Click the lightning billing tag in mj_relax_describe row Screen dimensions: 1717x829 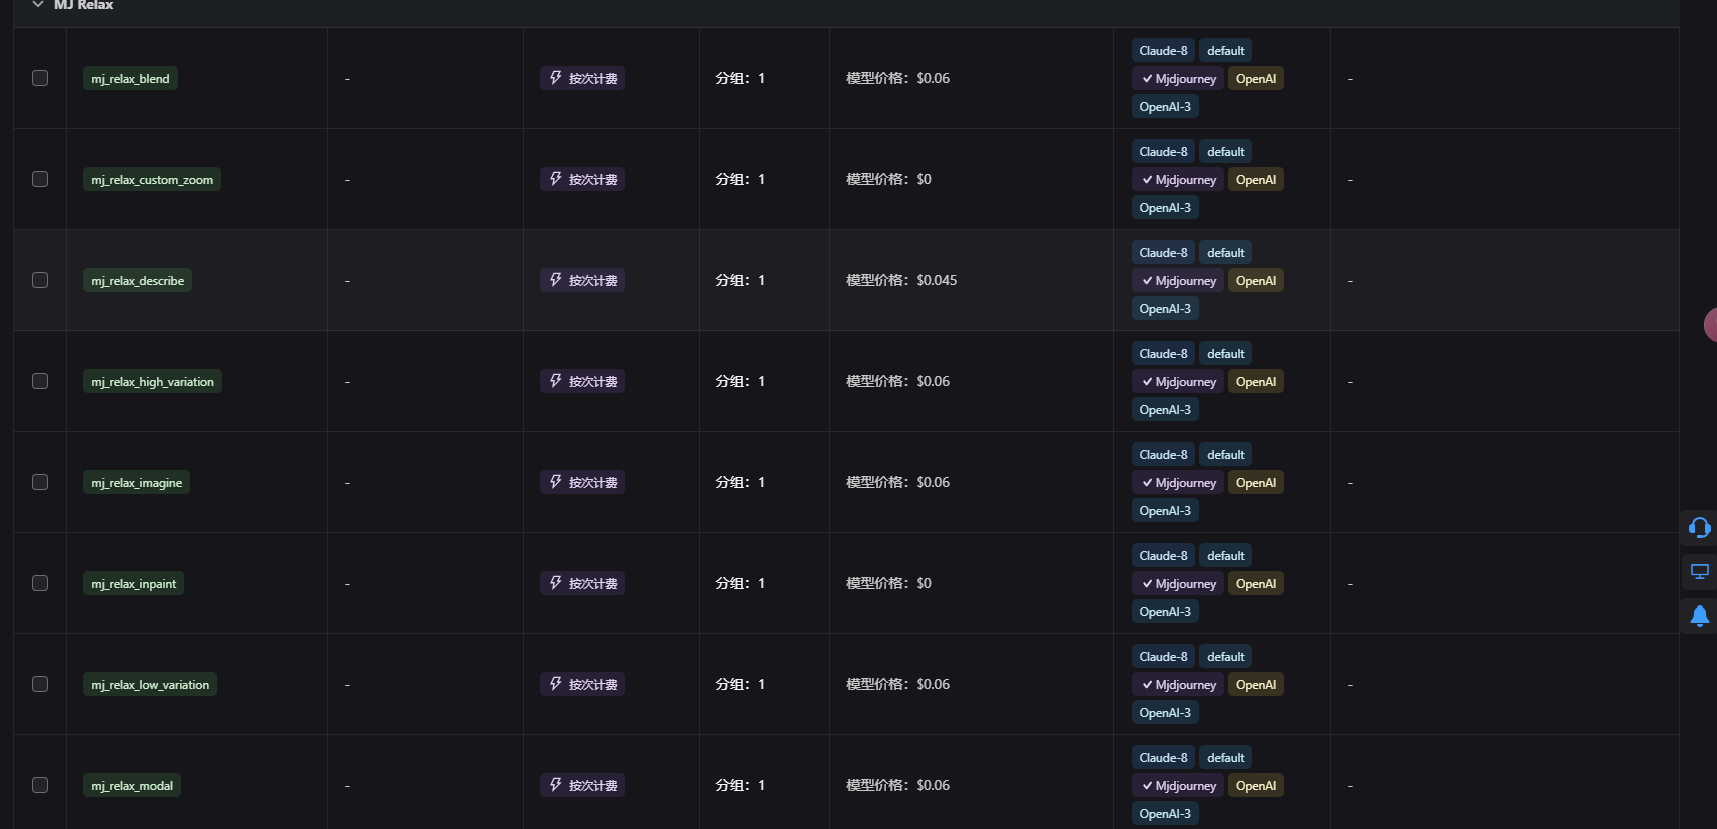click(582, 280)
